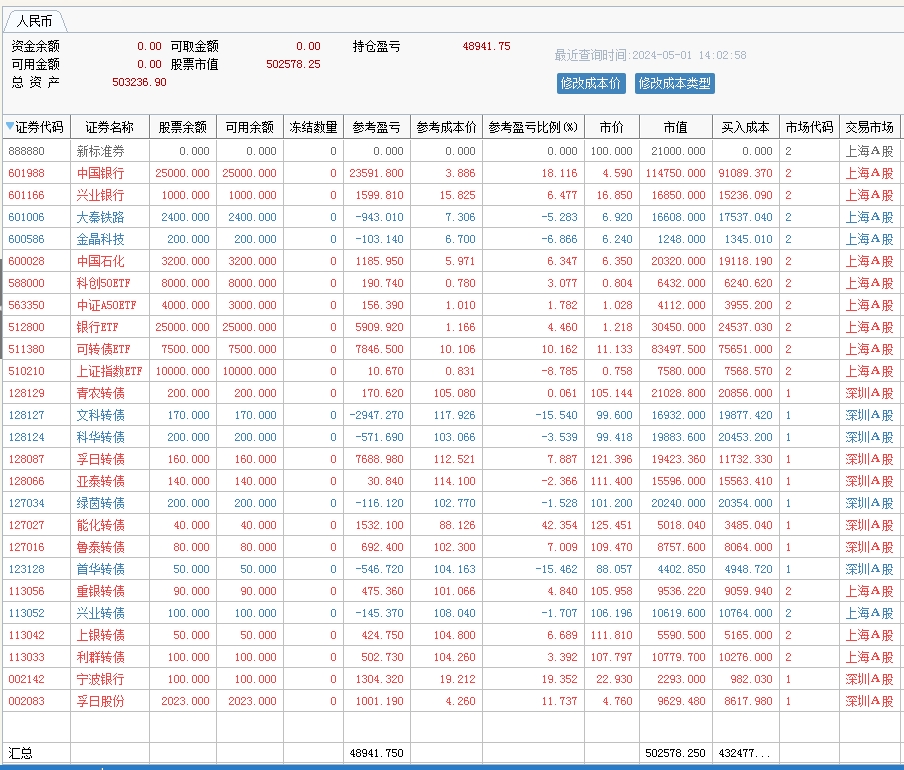904x770 pixels.
Task: Click the 市价 column header
Action: (x=612, y=127)
